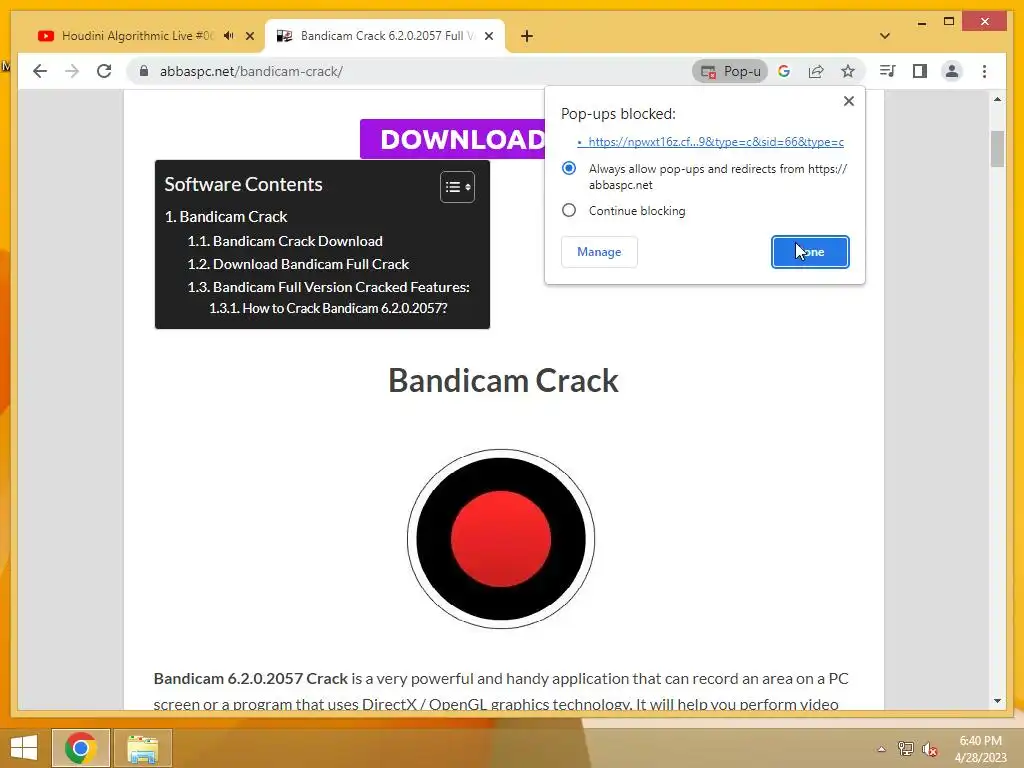Toggle the side panel icon
Image resolution: width=1024 pixels, height=768 pixels.
coord(920,71)
